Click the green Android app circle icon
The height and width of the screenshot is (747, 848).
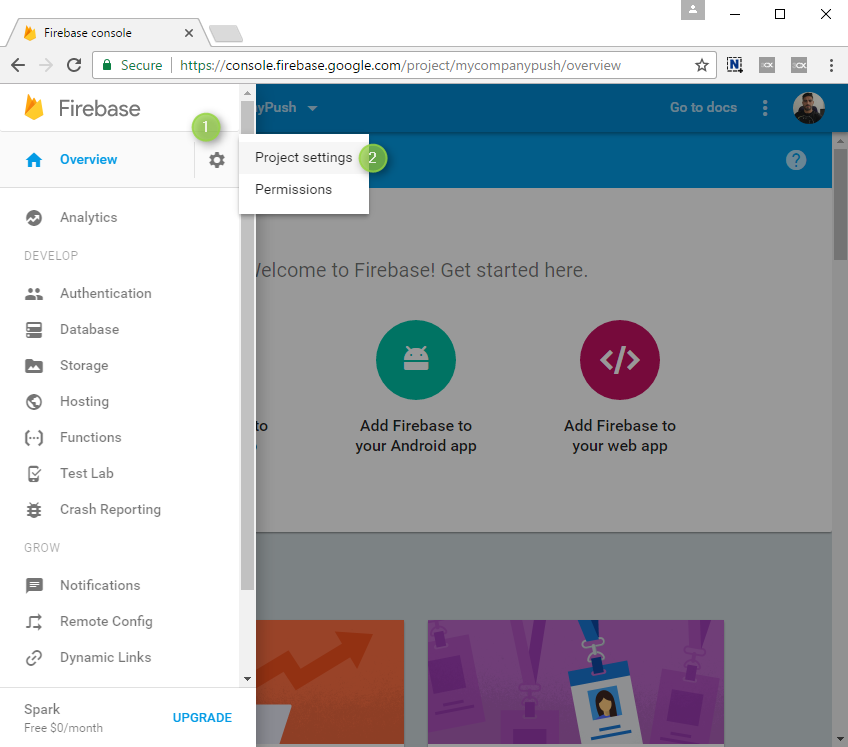[416, 360]
